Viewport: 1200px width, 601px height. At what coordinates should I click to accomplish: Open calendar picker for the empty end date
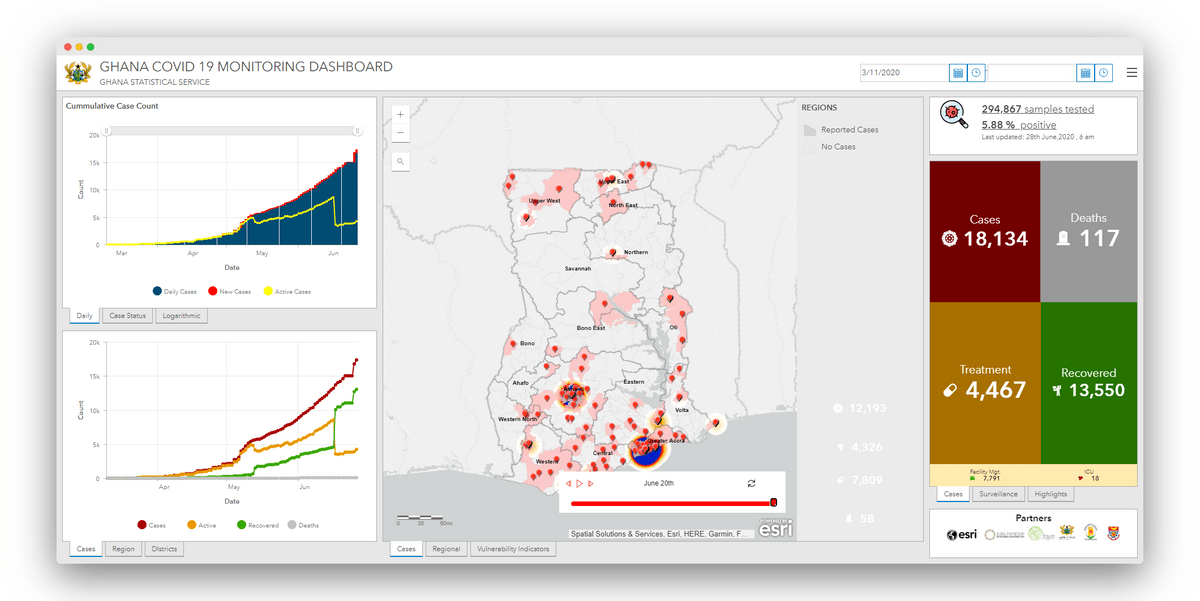coord(1085,73)
